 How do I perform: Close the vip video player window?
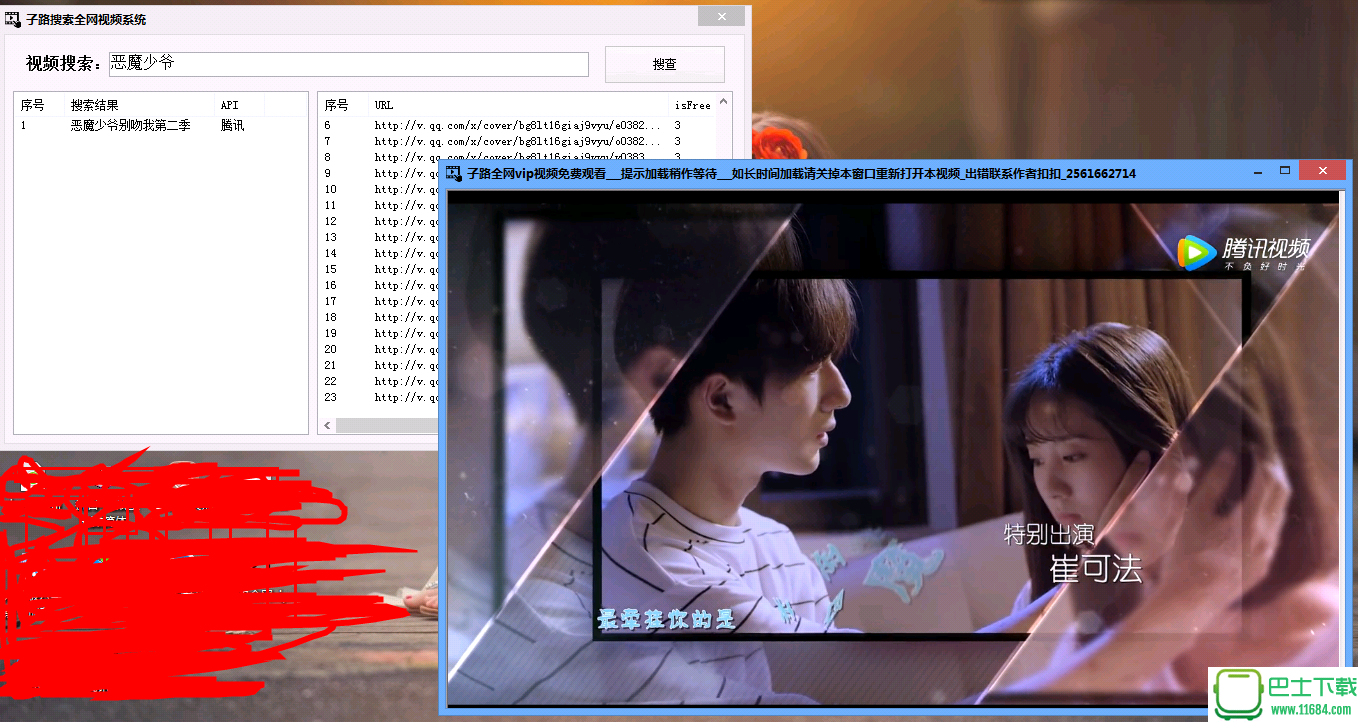coord(1322,170)
